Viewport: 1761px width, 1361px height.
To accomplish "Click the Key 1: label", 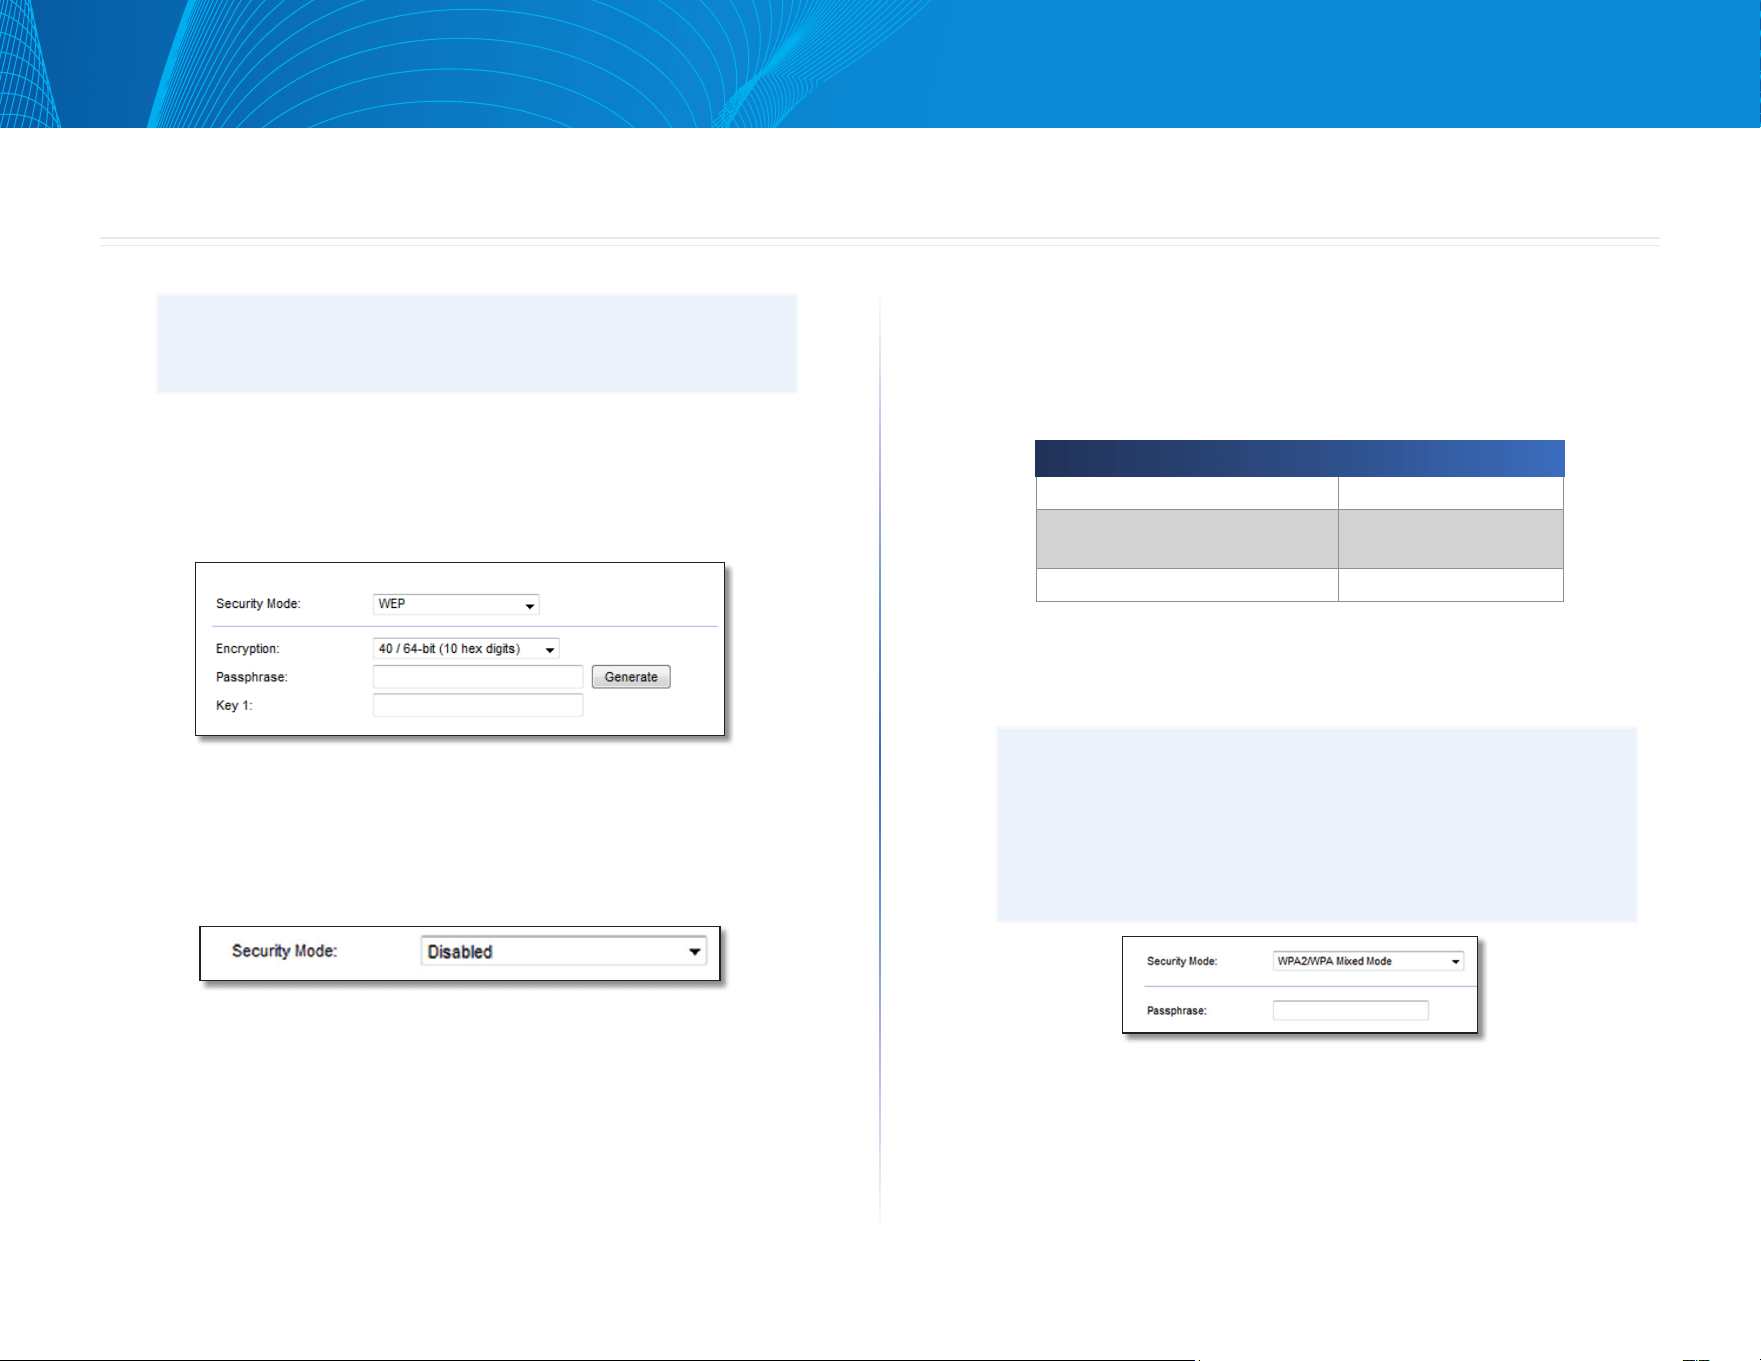I will pyautogui.click(x=234, y=705).
